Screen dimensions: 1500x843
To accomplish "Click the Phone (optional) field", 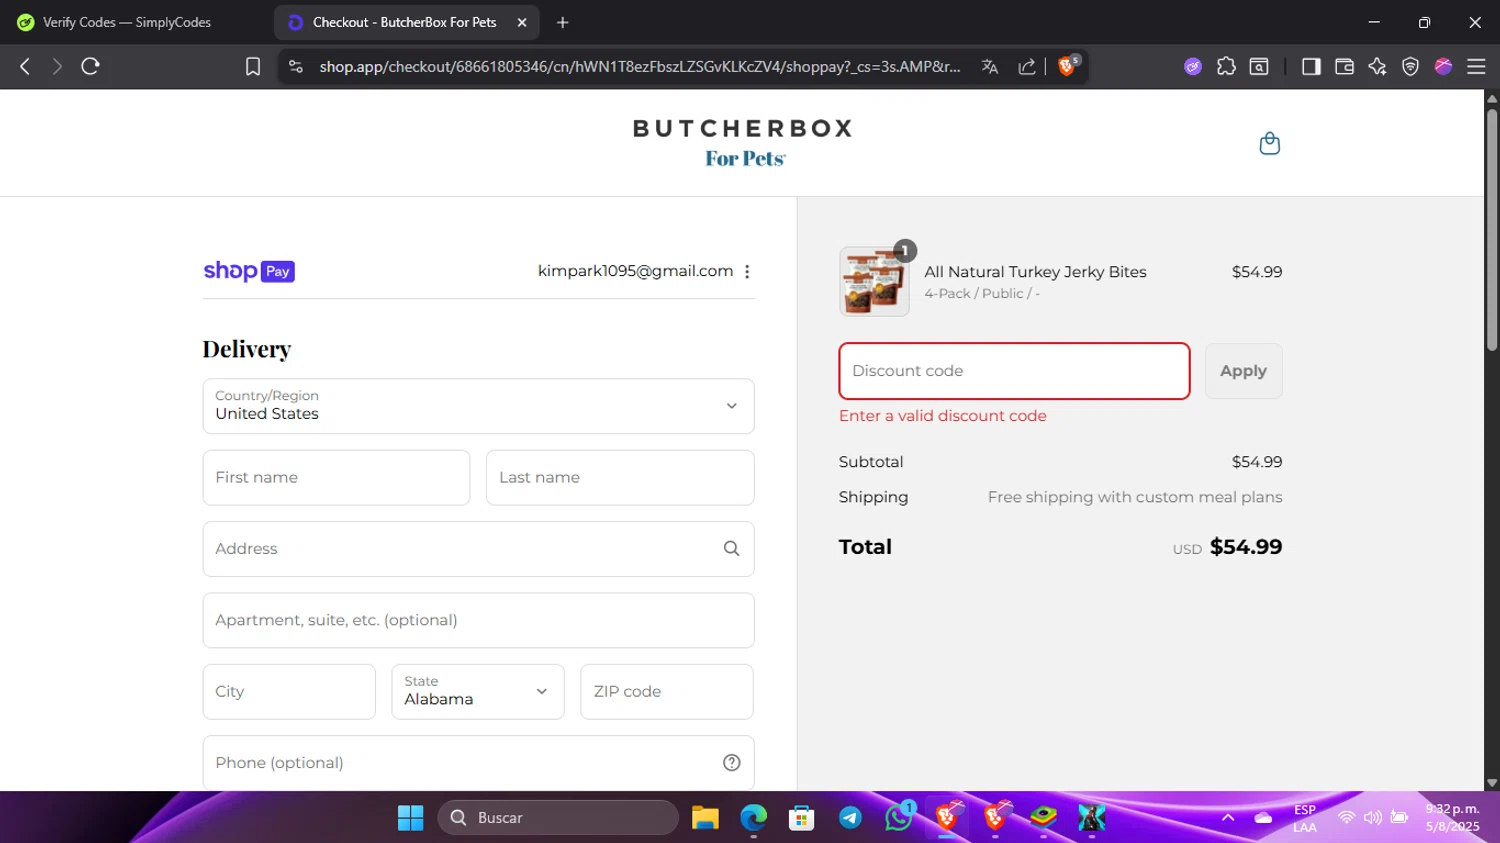I will point(478,762).
